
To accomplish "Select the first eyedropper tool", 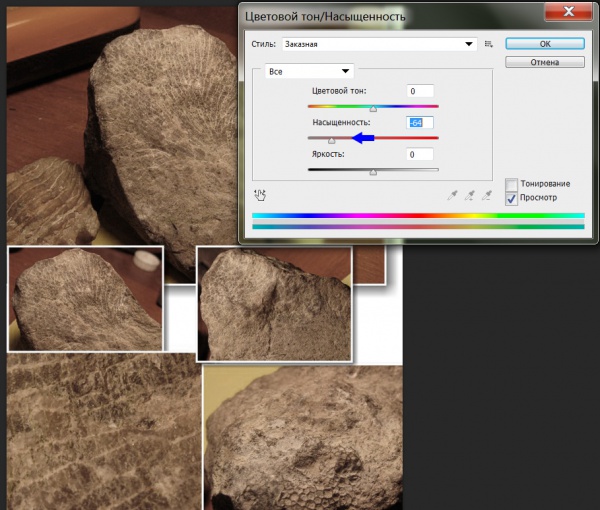I will [451, 195].
